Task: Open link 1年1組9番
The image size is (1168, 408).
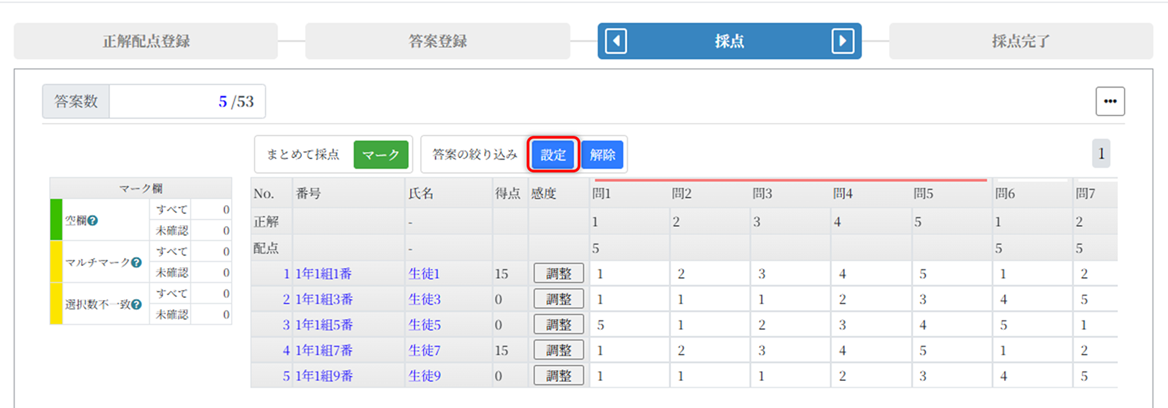Action: (x=323, y=376)
